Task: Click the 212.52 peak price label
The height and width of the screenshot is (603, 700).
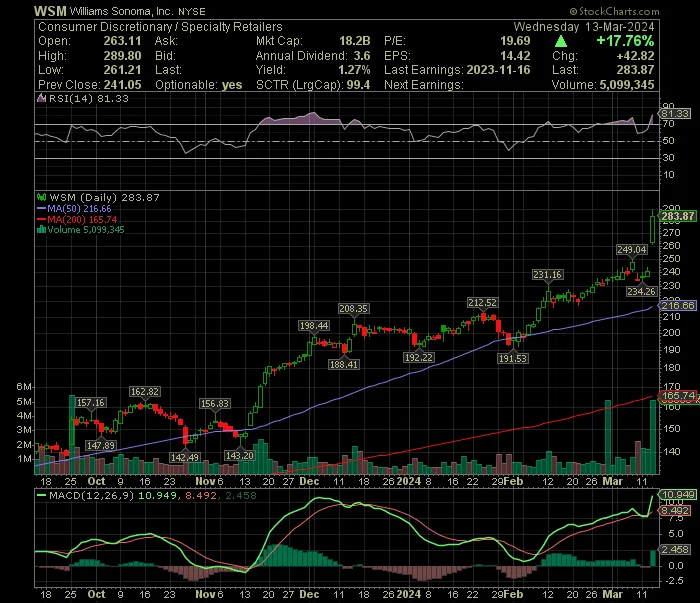Action: tap(482, 303)
